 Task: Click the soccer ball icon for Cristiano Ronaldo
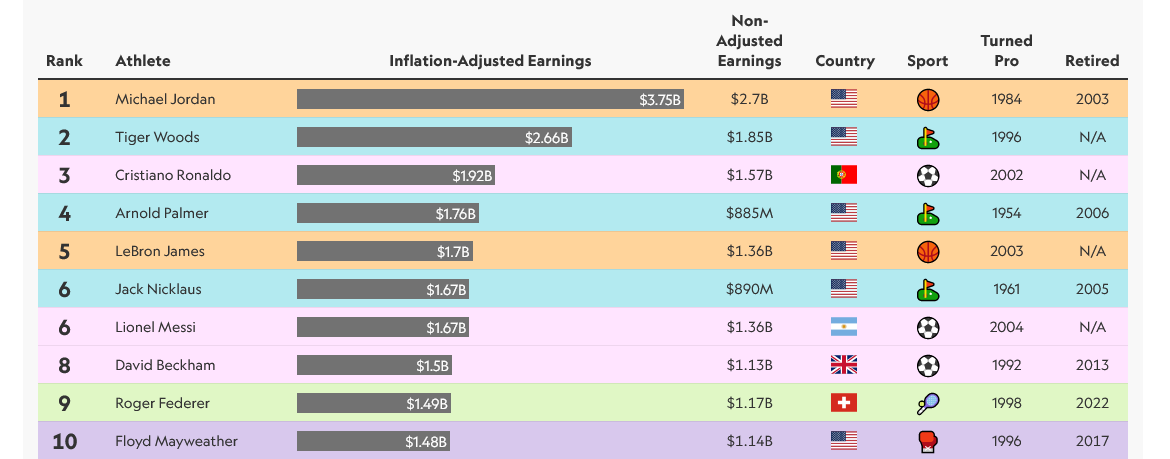click(x=928, y=176)
